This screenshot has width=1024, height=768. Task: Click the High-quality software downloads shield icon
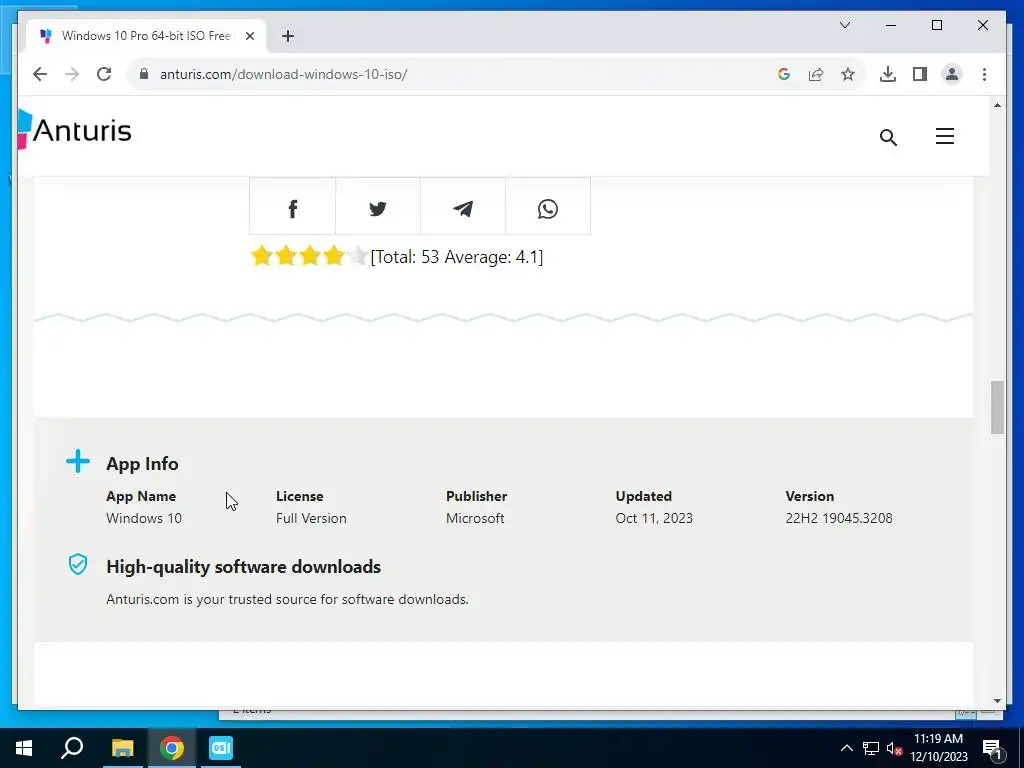click(78, 564)
